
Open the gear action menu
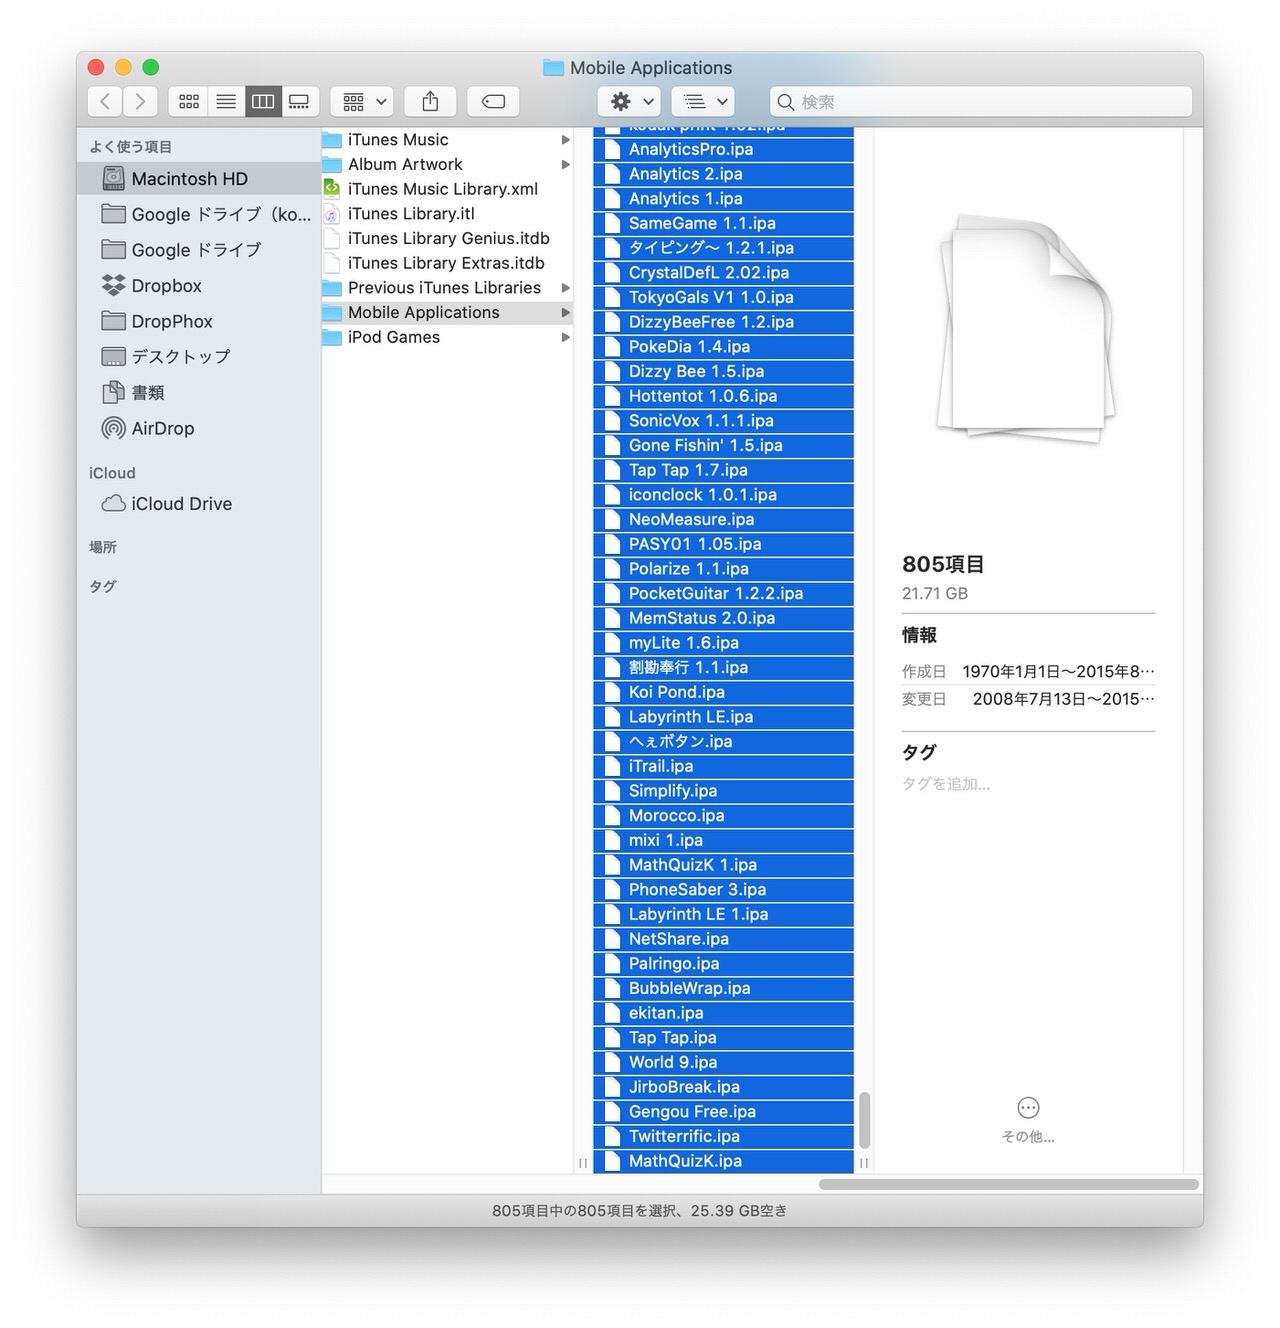click(x=629, y=101)
